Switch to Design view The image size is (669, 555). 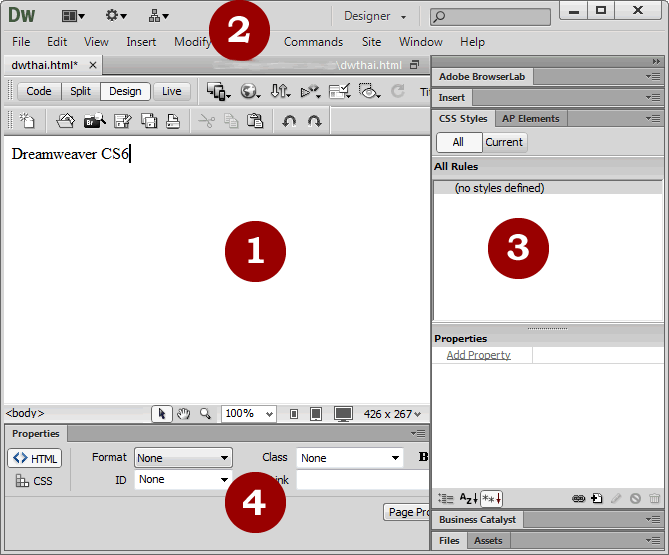coord(125,91)
